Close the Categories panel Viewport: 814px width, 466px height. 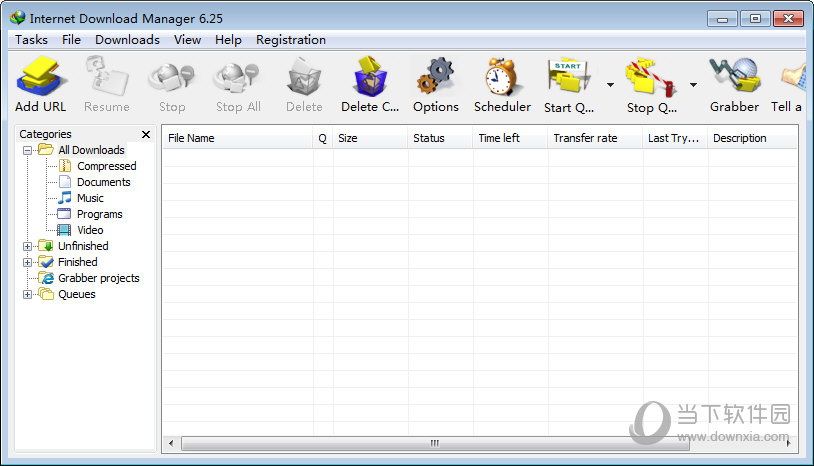(x=146, y=134)
